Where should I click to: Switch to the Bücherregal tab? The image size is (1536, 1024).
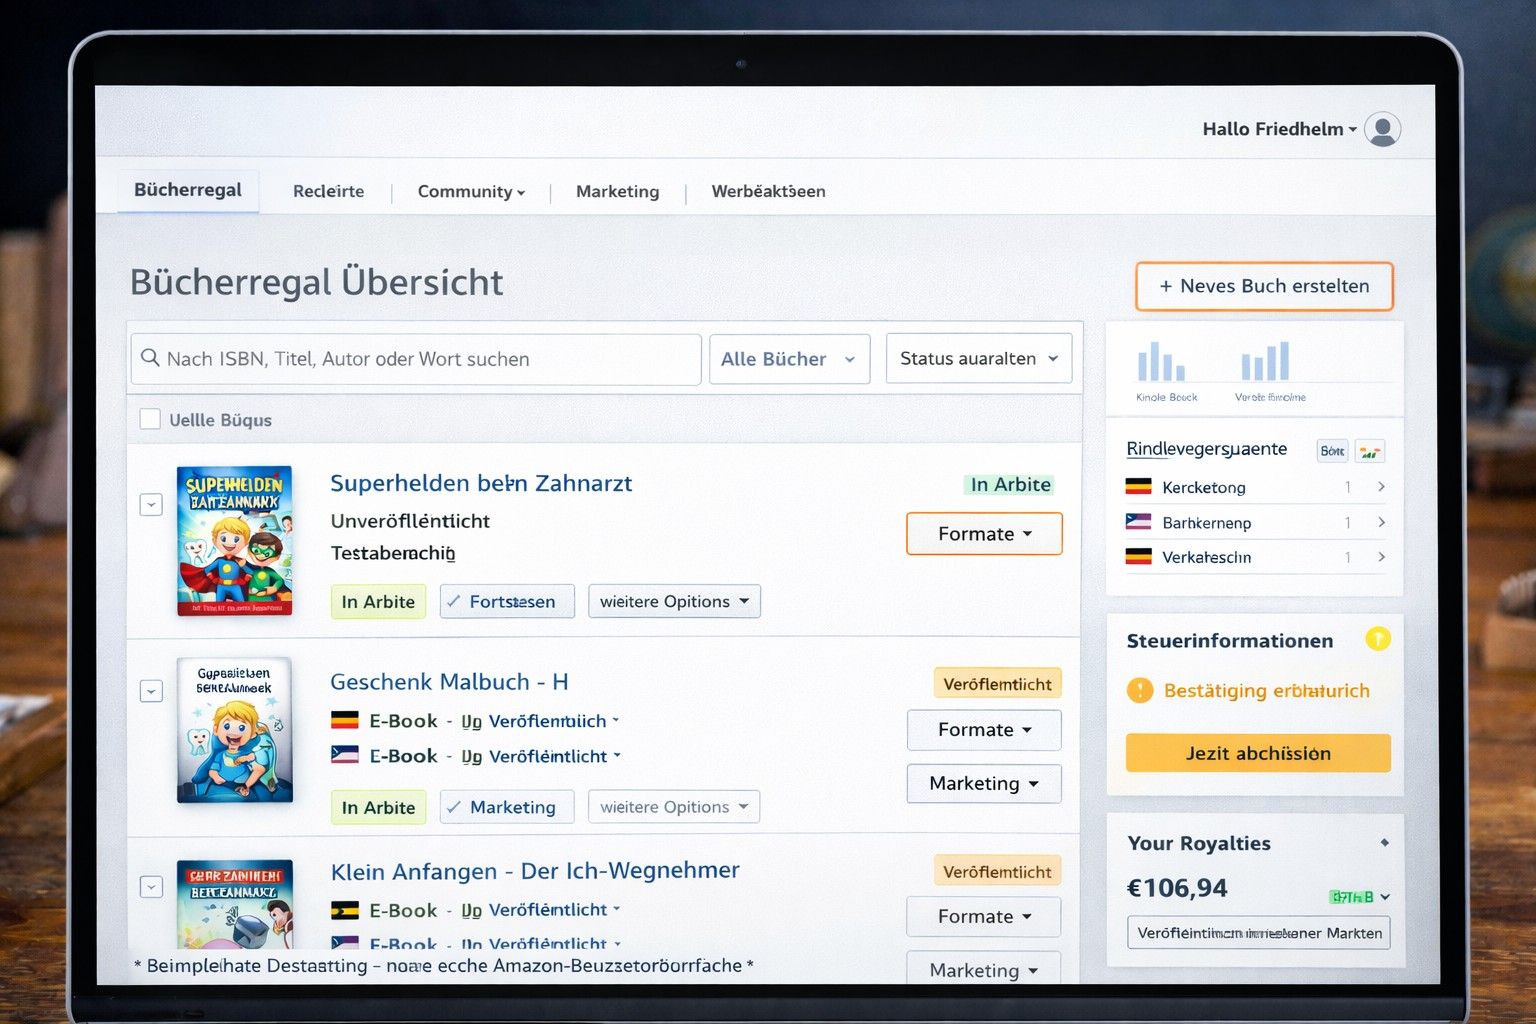pos(187,190)
